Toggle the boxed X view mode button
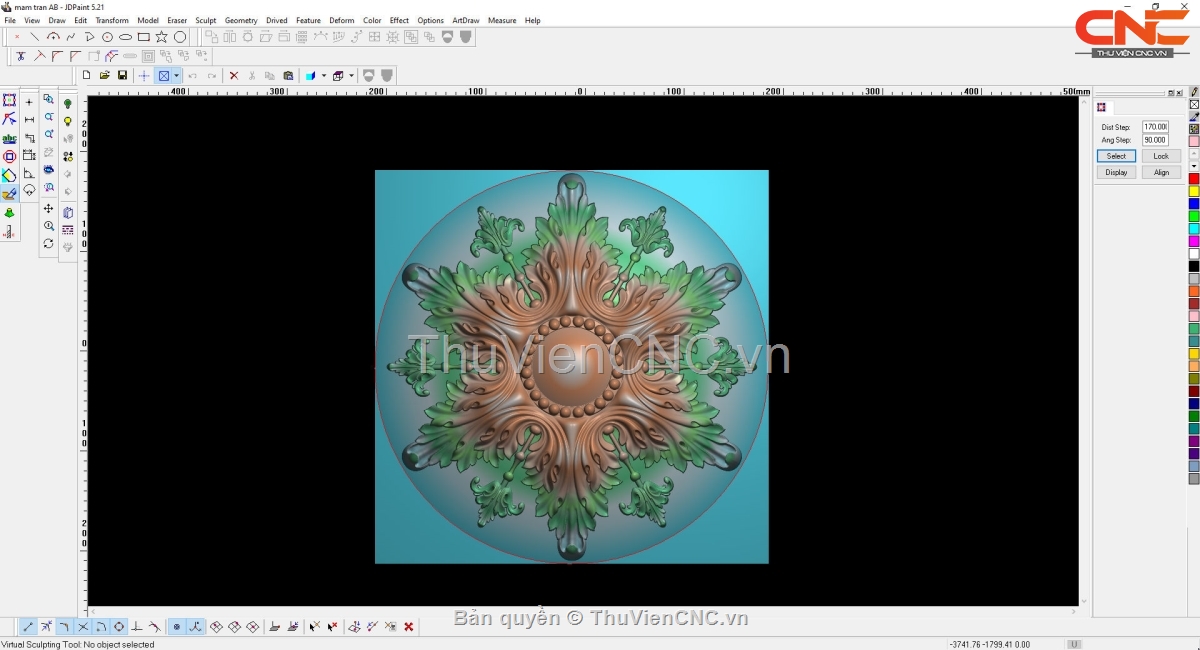This screenshot has width=1200, height=650. 164,75
